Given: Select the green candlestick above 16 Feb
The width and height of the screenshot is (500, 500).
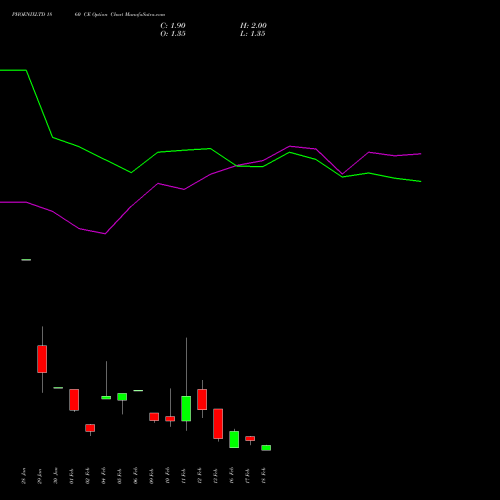Looking at the screenshot, I should [x=234, y=439].
